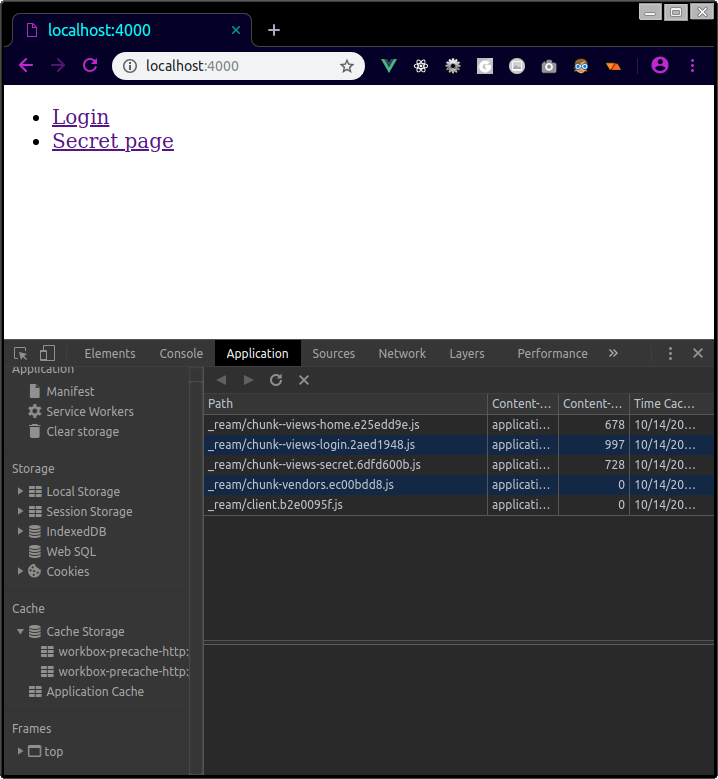Sort by the Time Cached column header
This screenshot has height=779, width=718.
coord(671,404)
